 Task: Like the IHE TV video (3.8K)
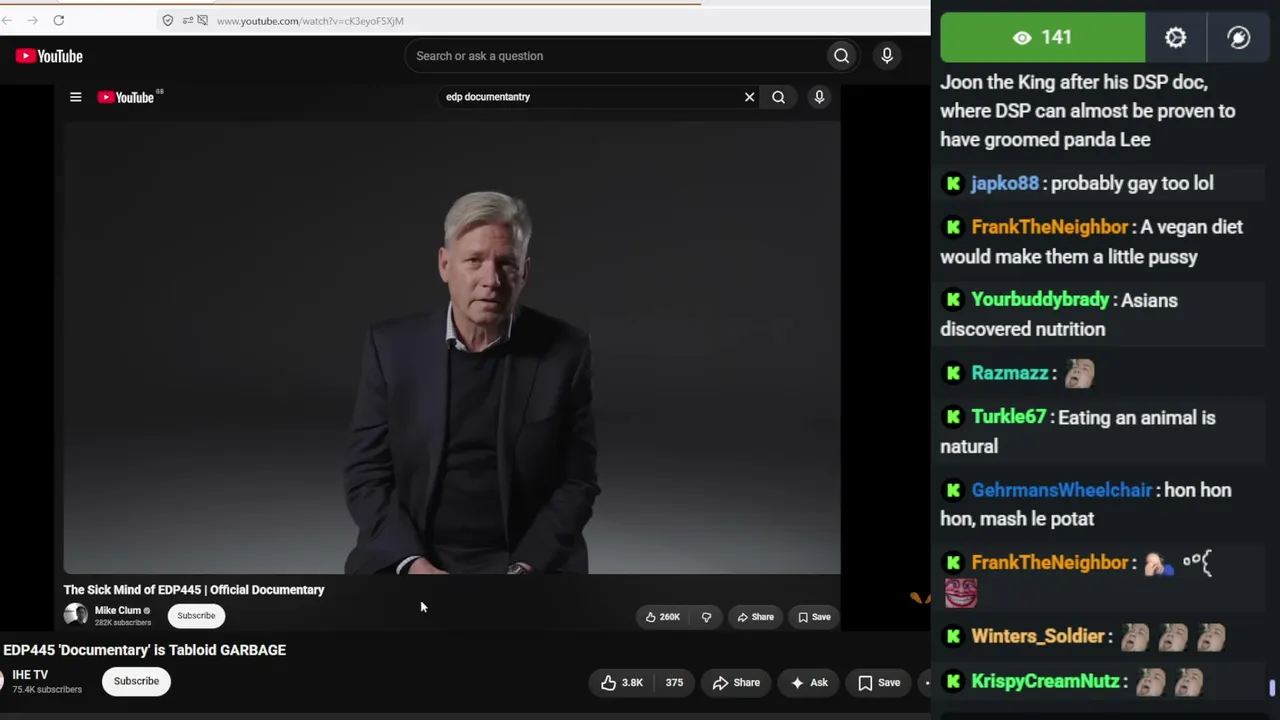[621, 683]
